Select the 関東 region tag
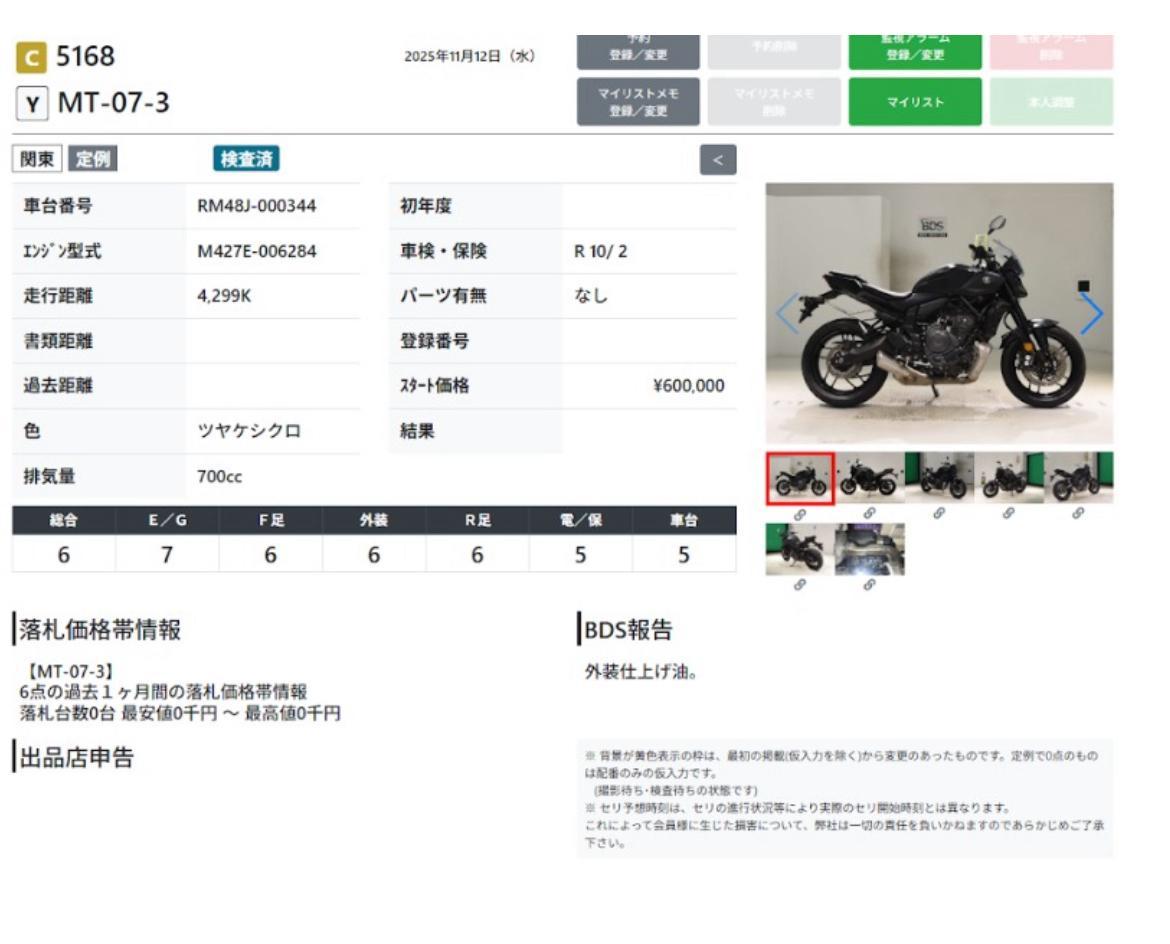 (x=37, y=159)
